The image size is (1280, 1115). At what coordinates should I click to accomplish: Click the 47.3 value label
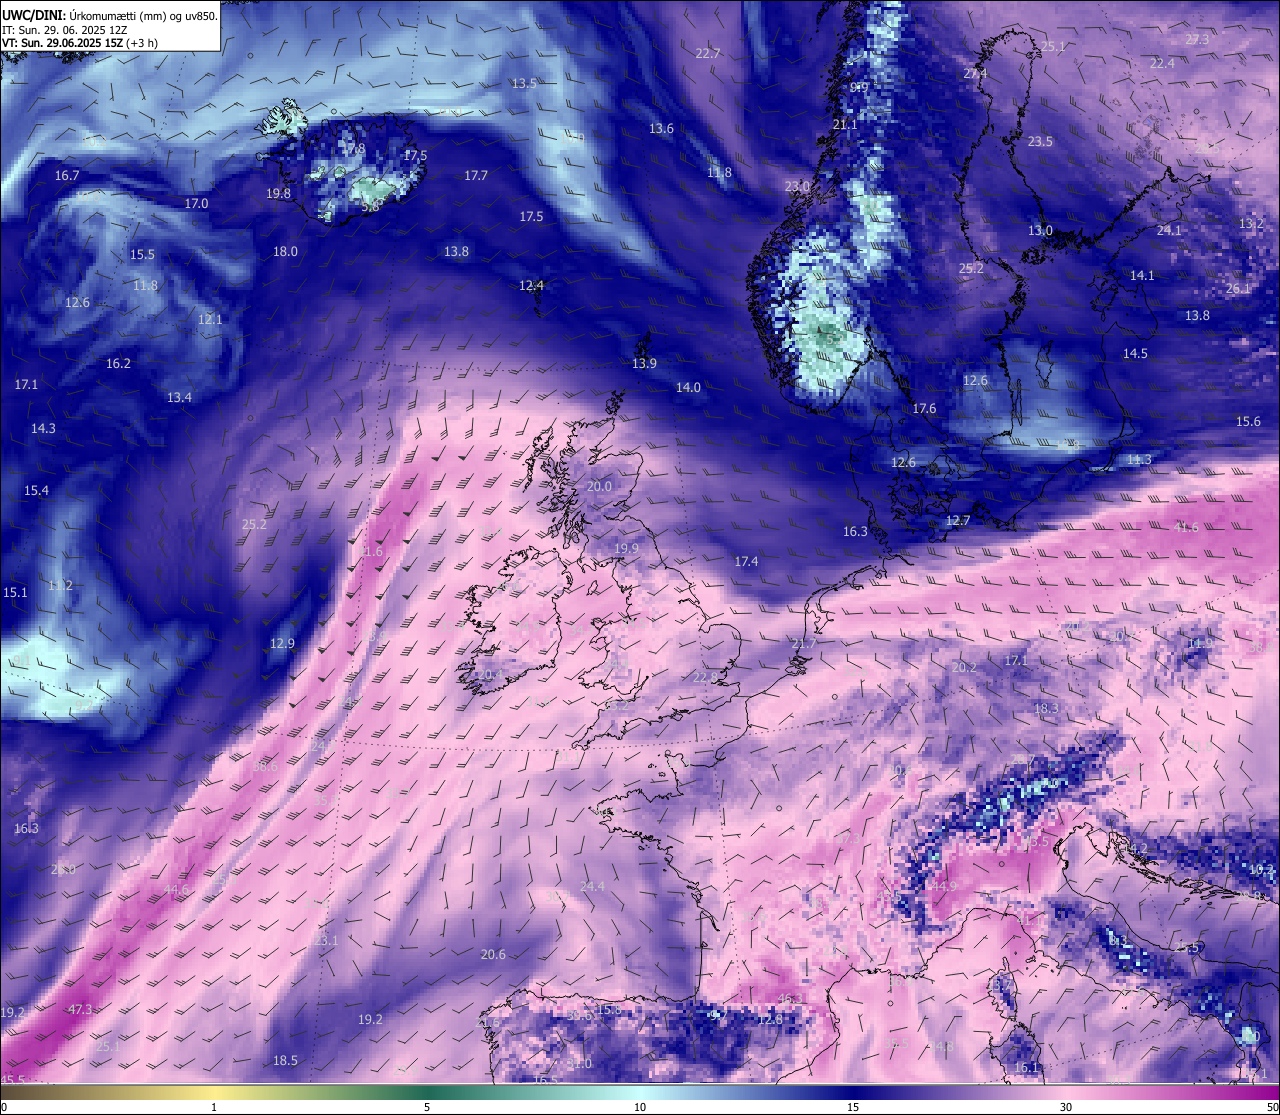pyautogui.click(x=80, y=1010)
